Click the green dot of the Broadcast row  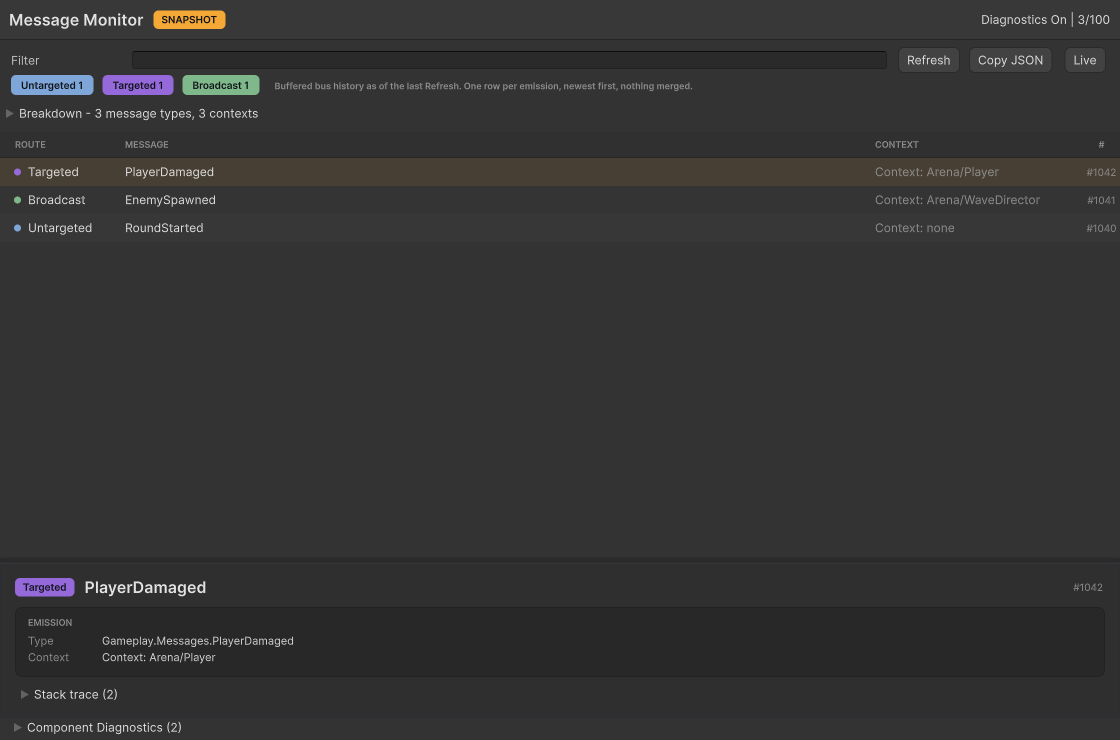tap(18, 200)
